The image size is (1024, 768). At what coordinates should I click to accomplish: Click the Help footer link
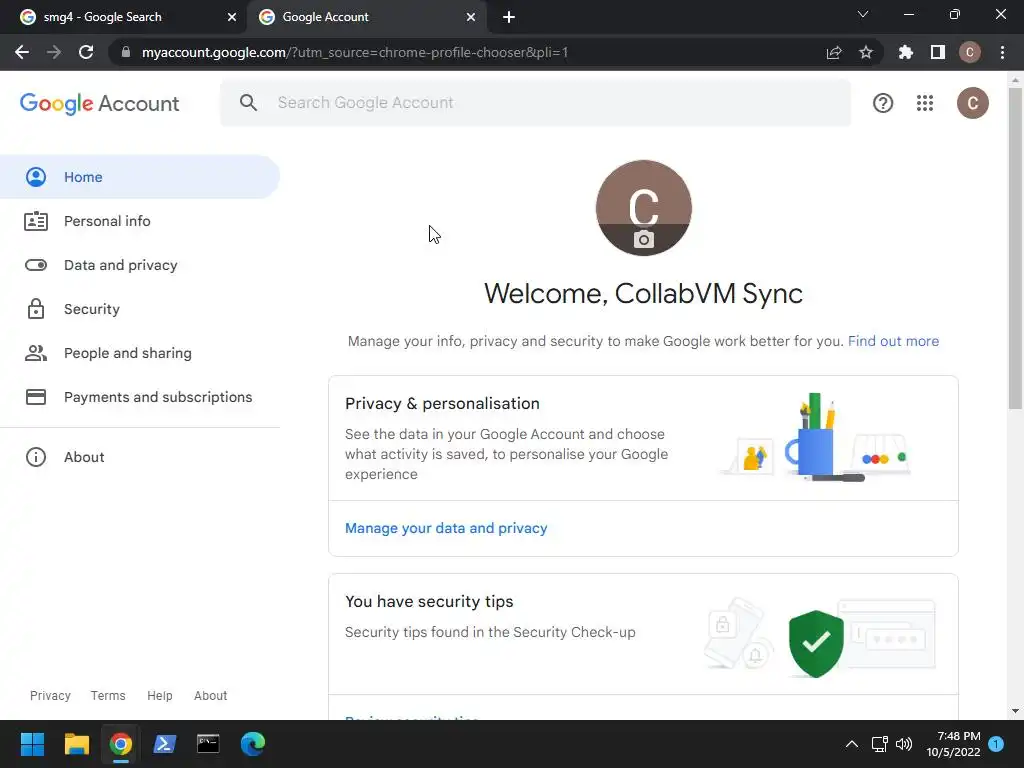(x=159, y=696)
